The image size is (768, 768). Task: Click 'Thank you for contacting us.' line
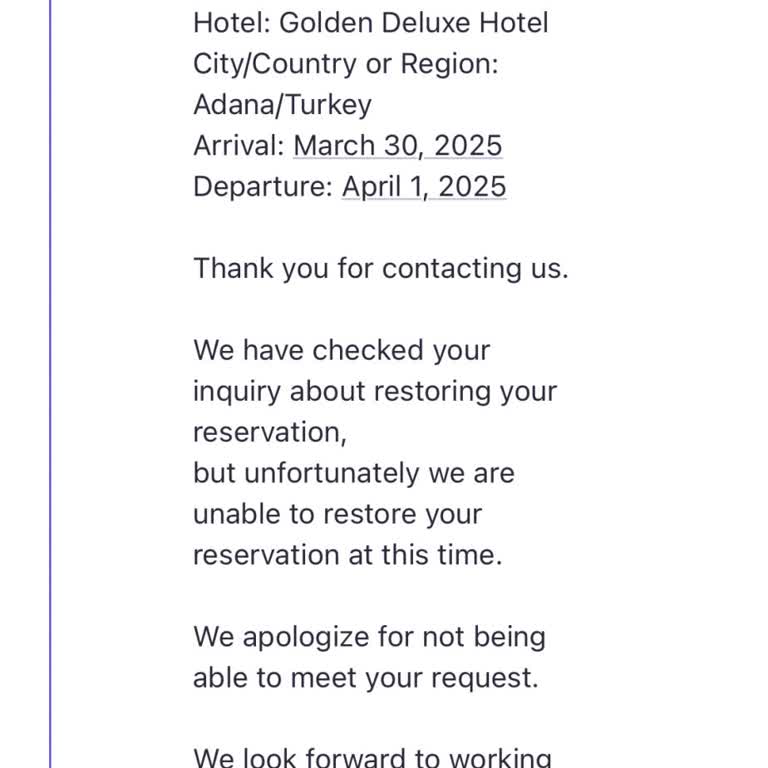pos(380,269)
